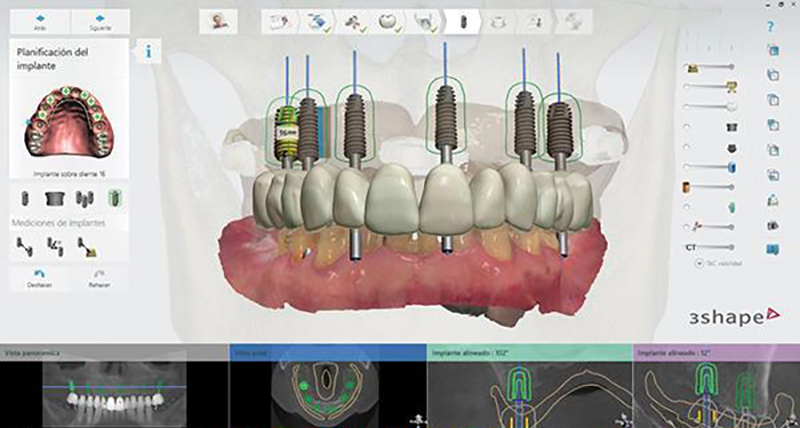This screenshot has height=428, width=800.
Task: Click the patient photo icon in toolbar
Action: click(217, 21)
